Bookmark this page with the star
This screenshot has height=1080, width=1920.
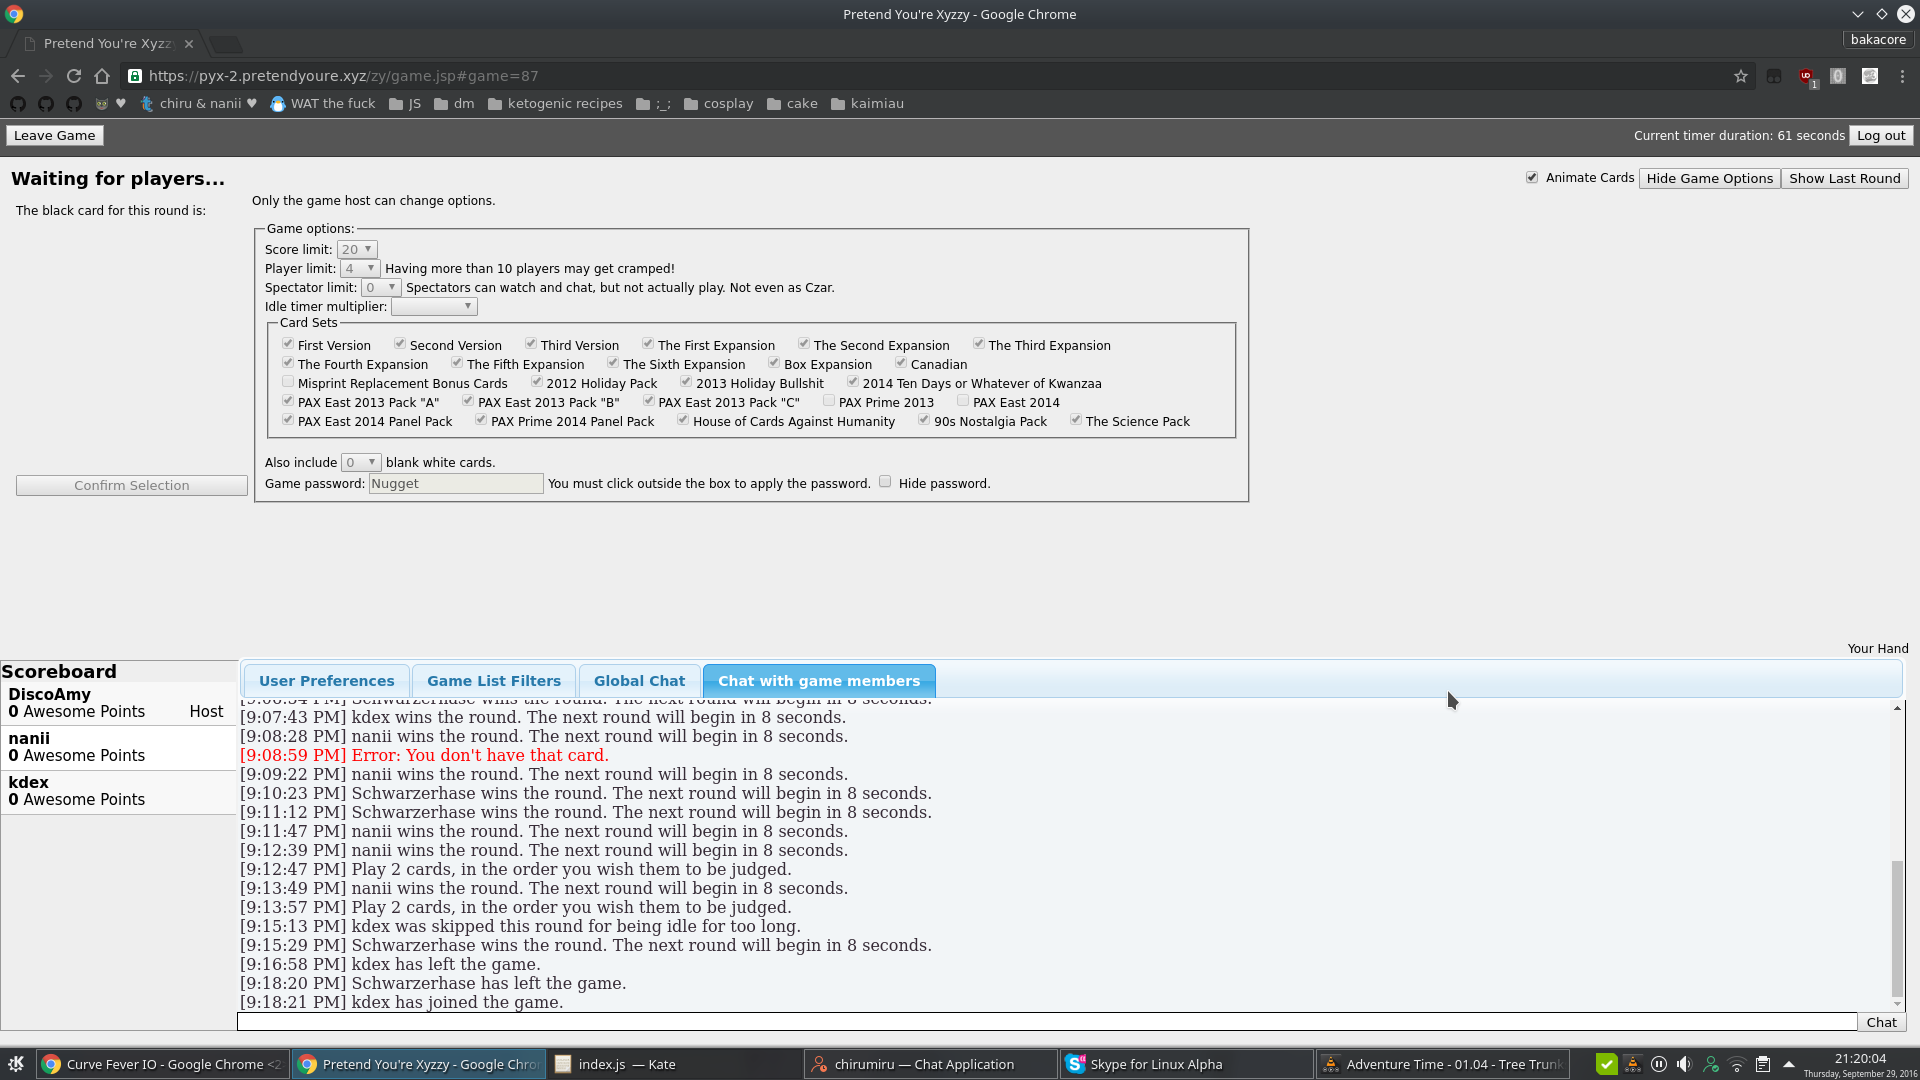point(1741,76)
